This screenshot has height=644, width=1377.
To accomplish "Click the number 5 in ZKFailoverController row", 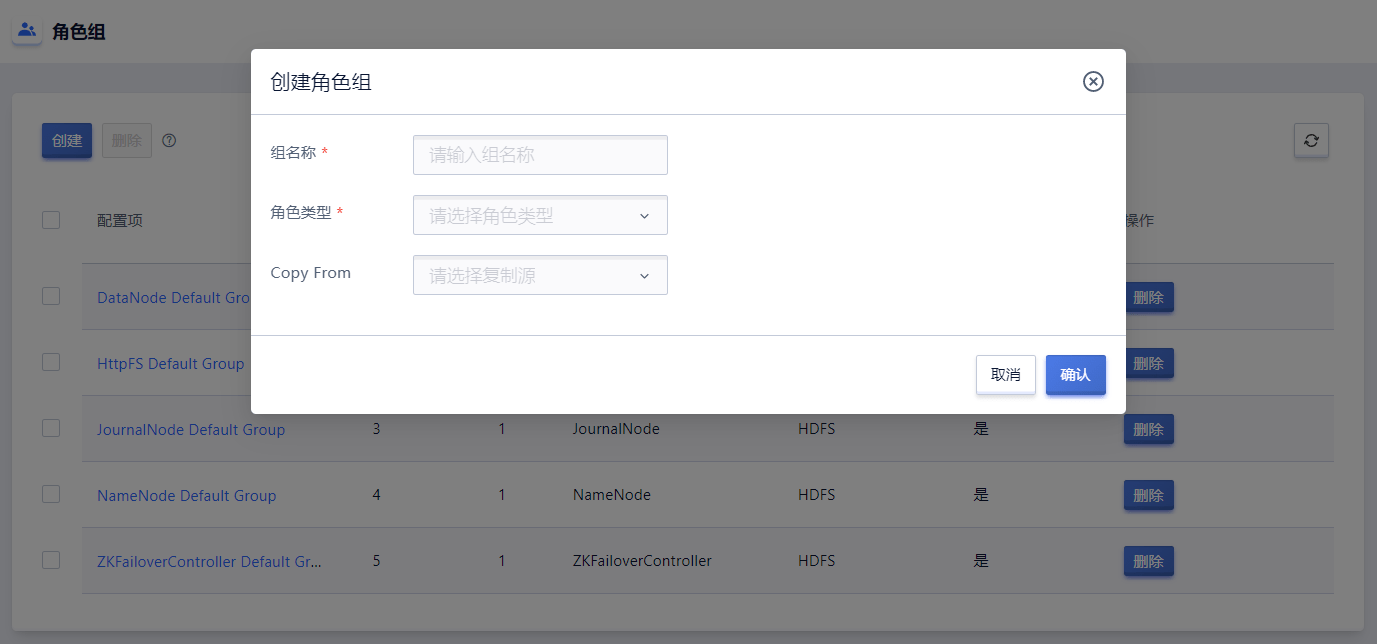I will point(376,561).
